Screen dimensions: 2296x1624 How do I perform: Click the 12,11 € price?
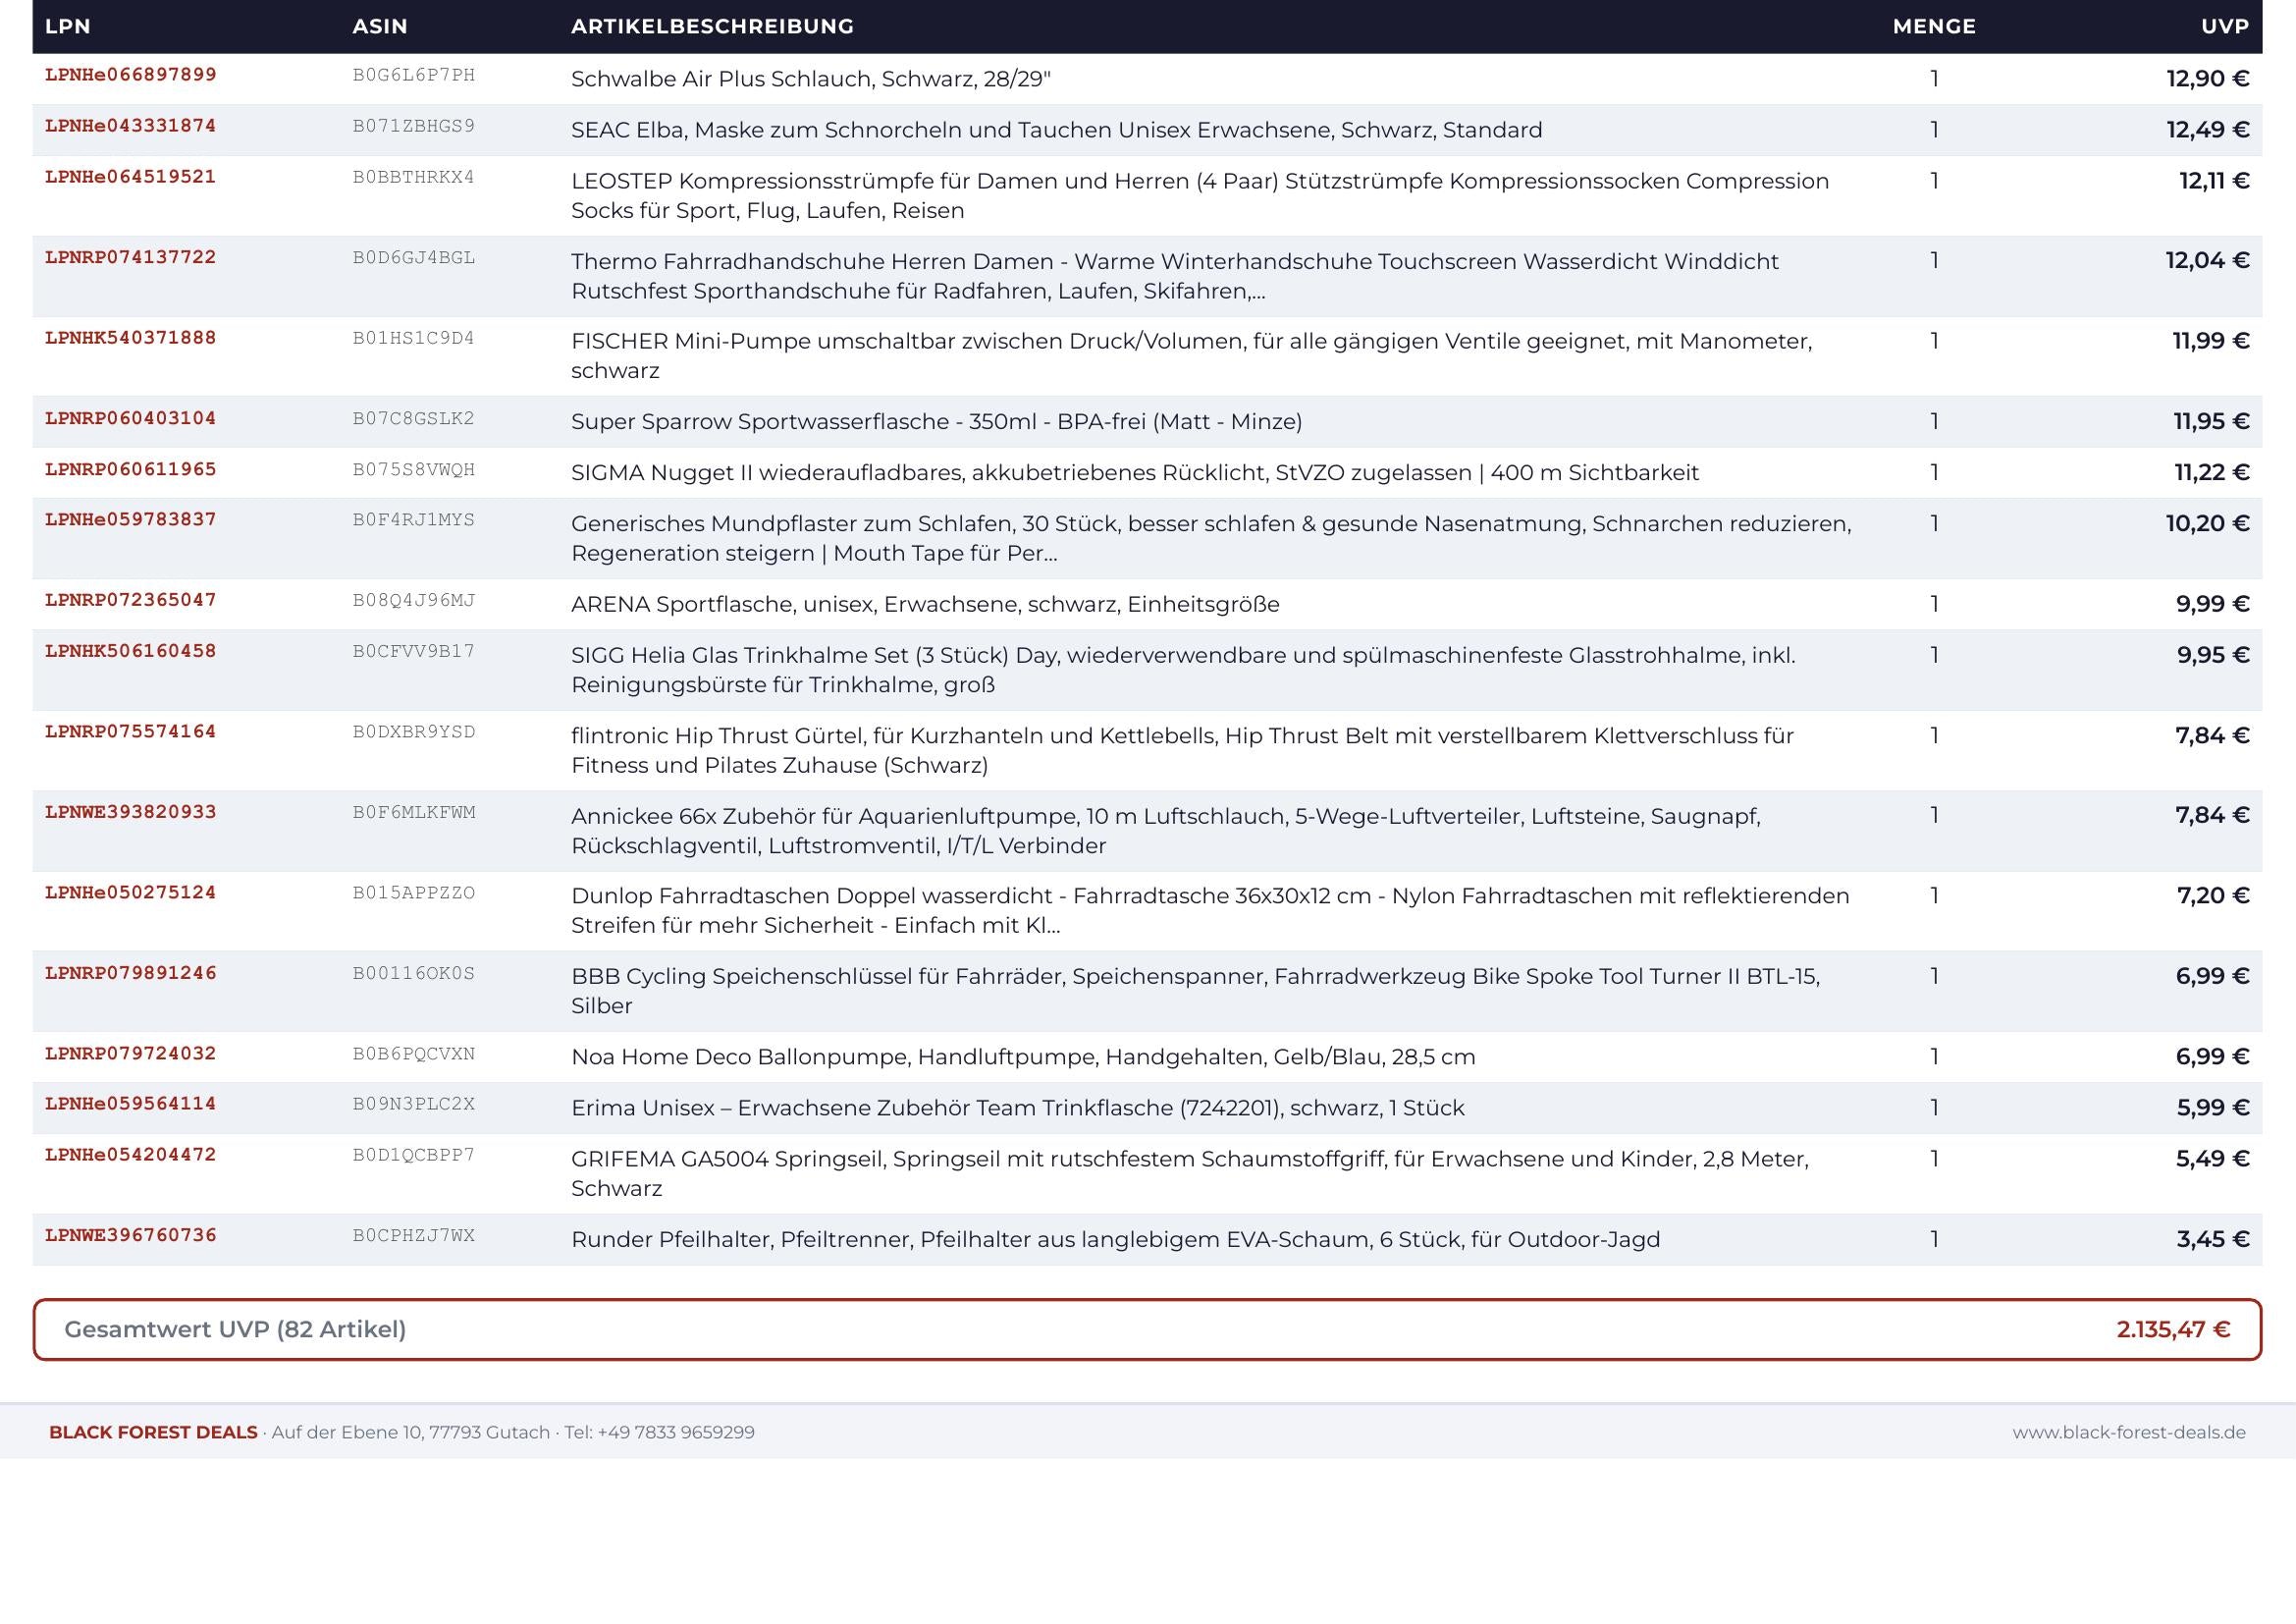tap(2214, 181)
